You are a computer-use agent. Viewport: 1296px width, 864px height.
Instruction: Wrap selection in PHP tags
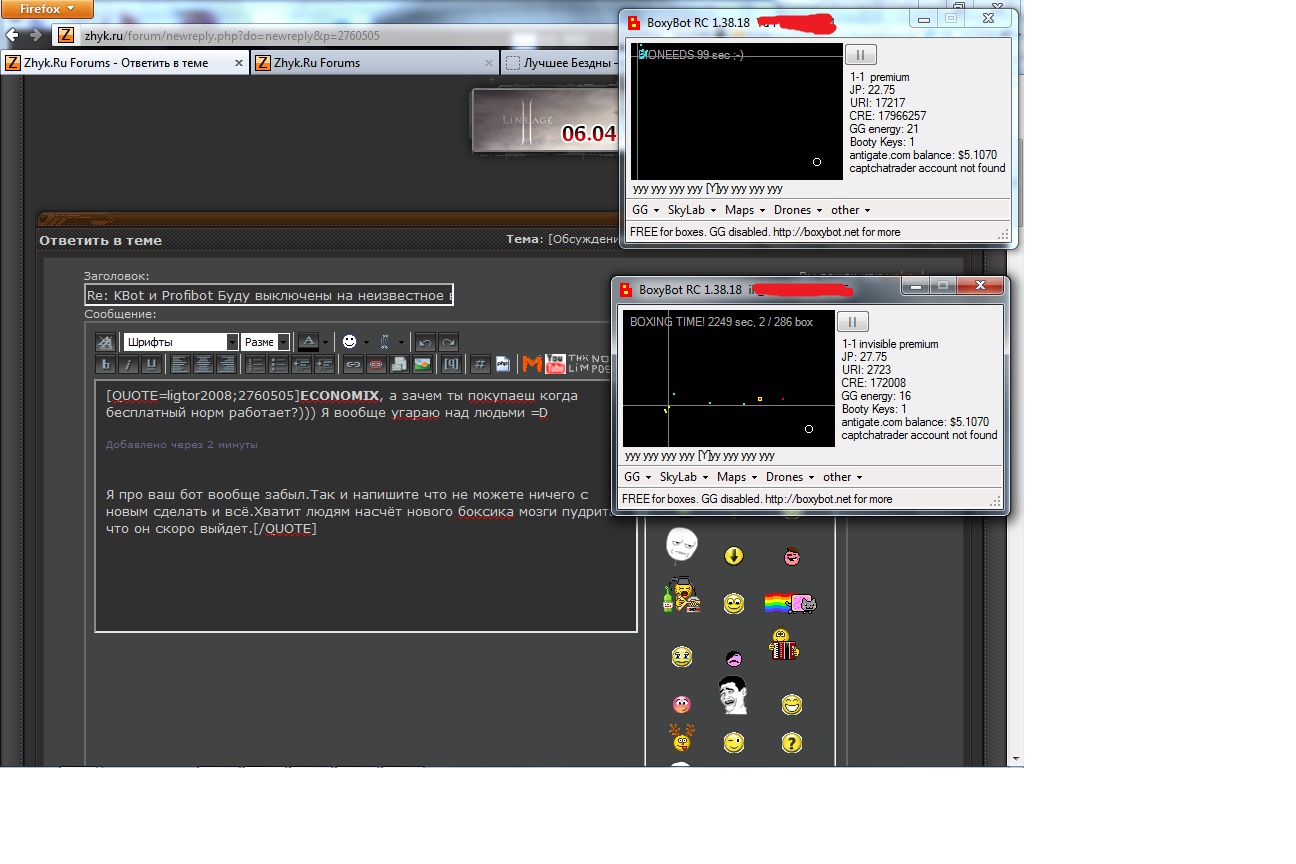502,365
